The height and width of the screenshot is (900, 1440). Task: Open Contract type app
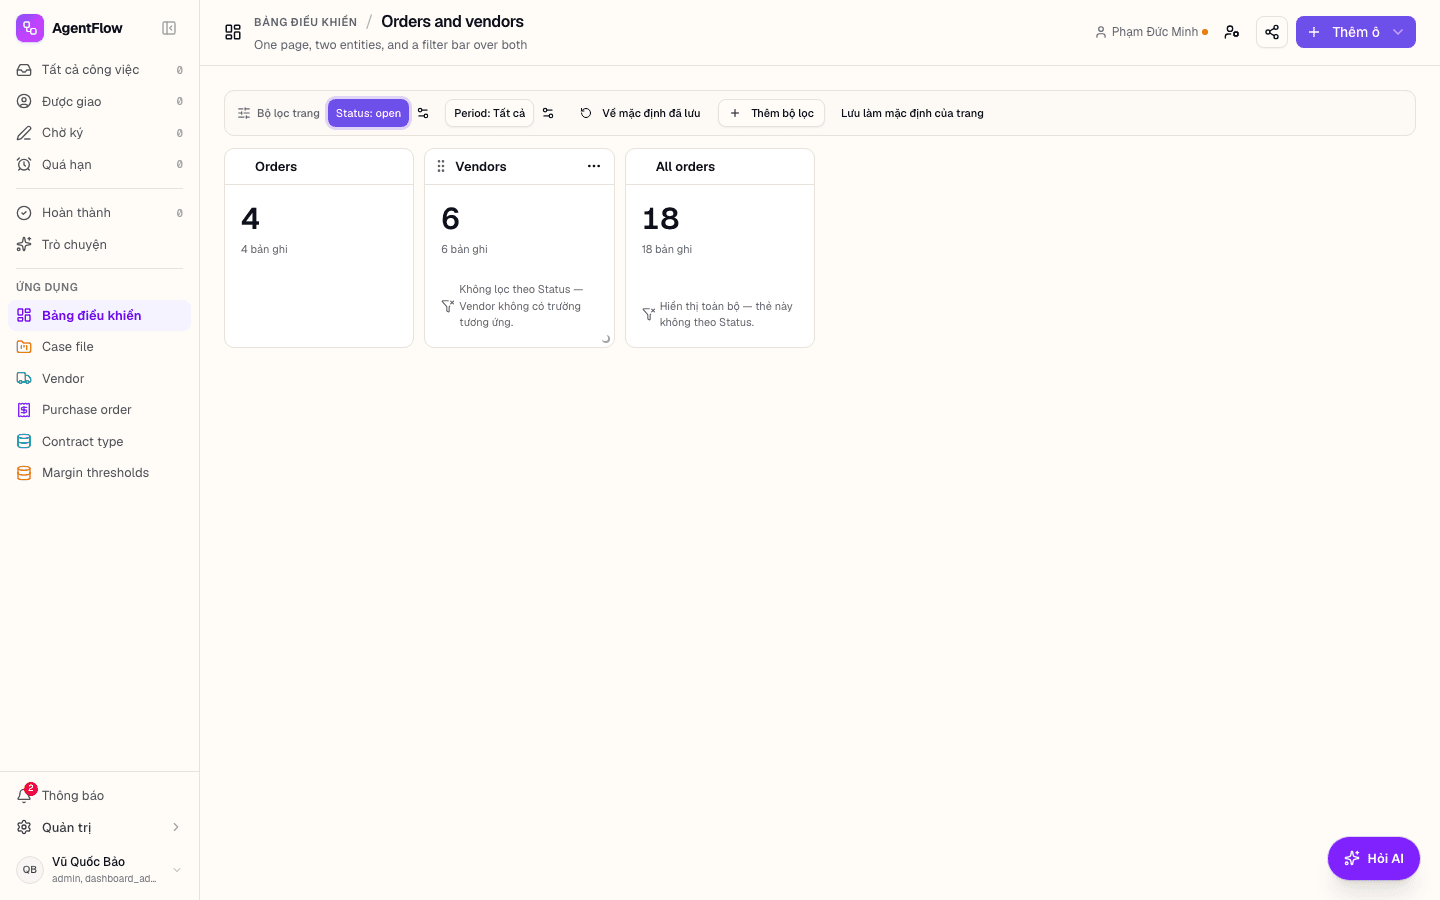(100, 441)
